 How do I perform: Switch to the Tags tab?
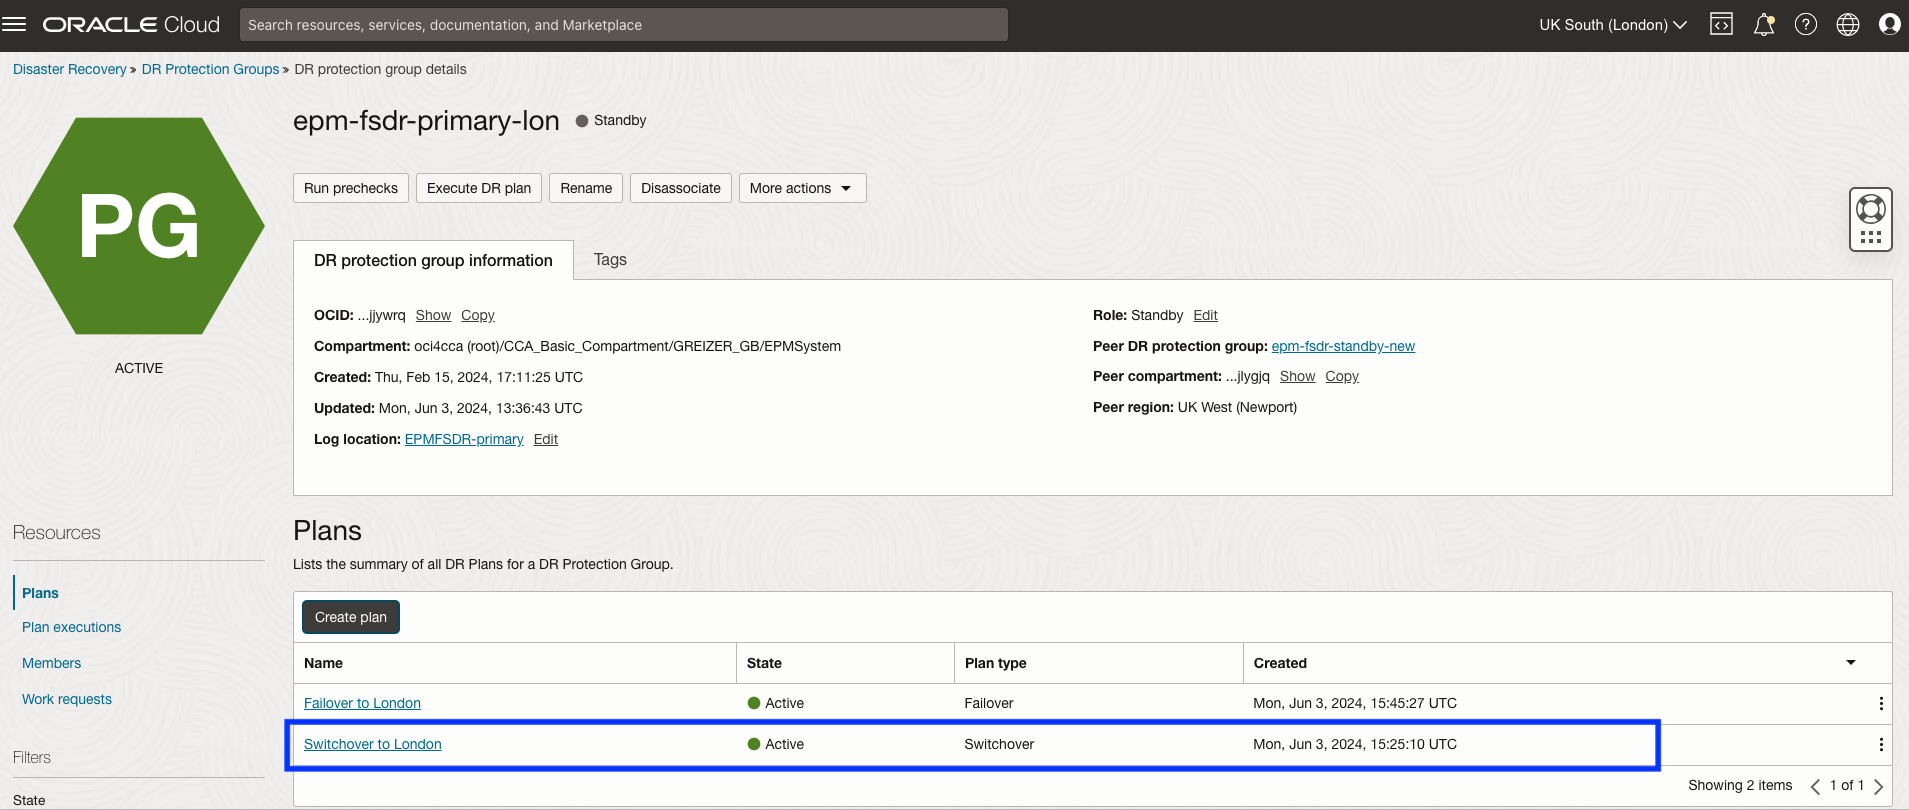tap(610, 259)
